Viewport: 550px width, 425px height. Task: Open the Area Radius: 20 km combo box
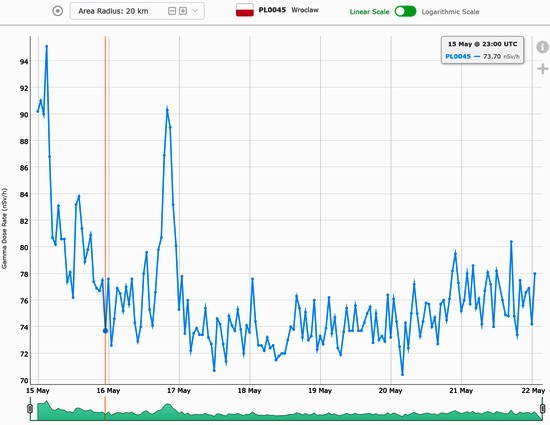[137, 11]
